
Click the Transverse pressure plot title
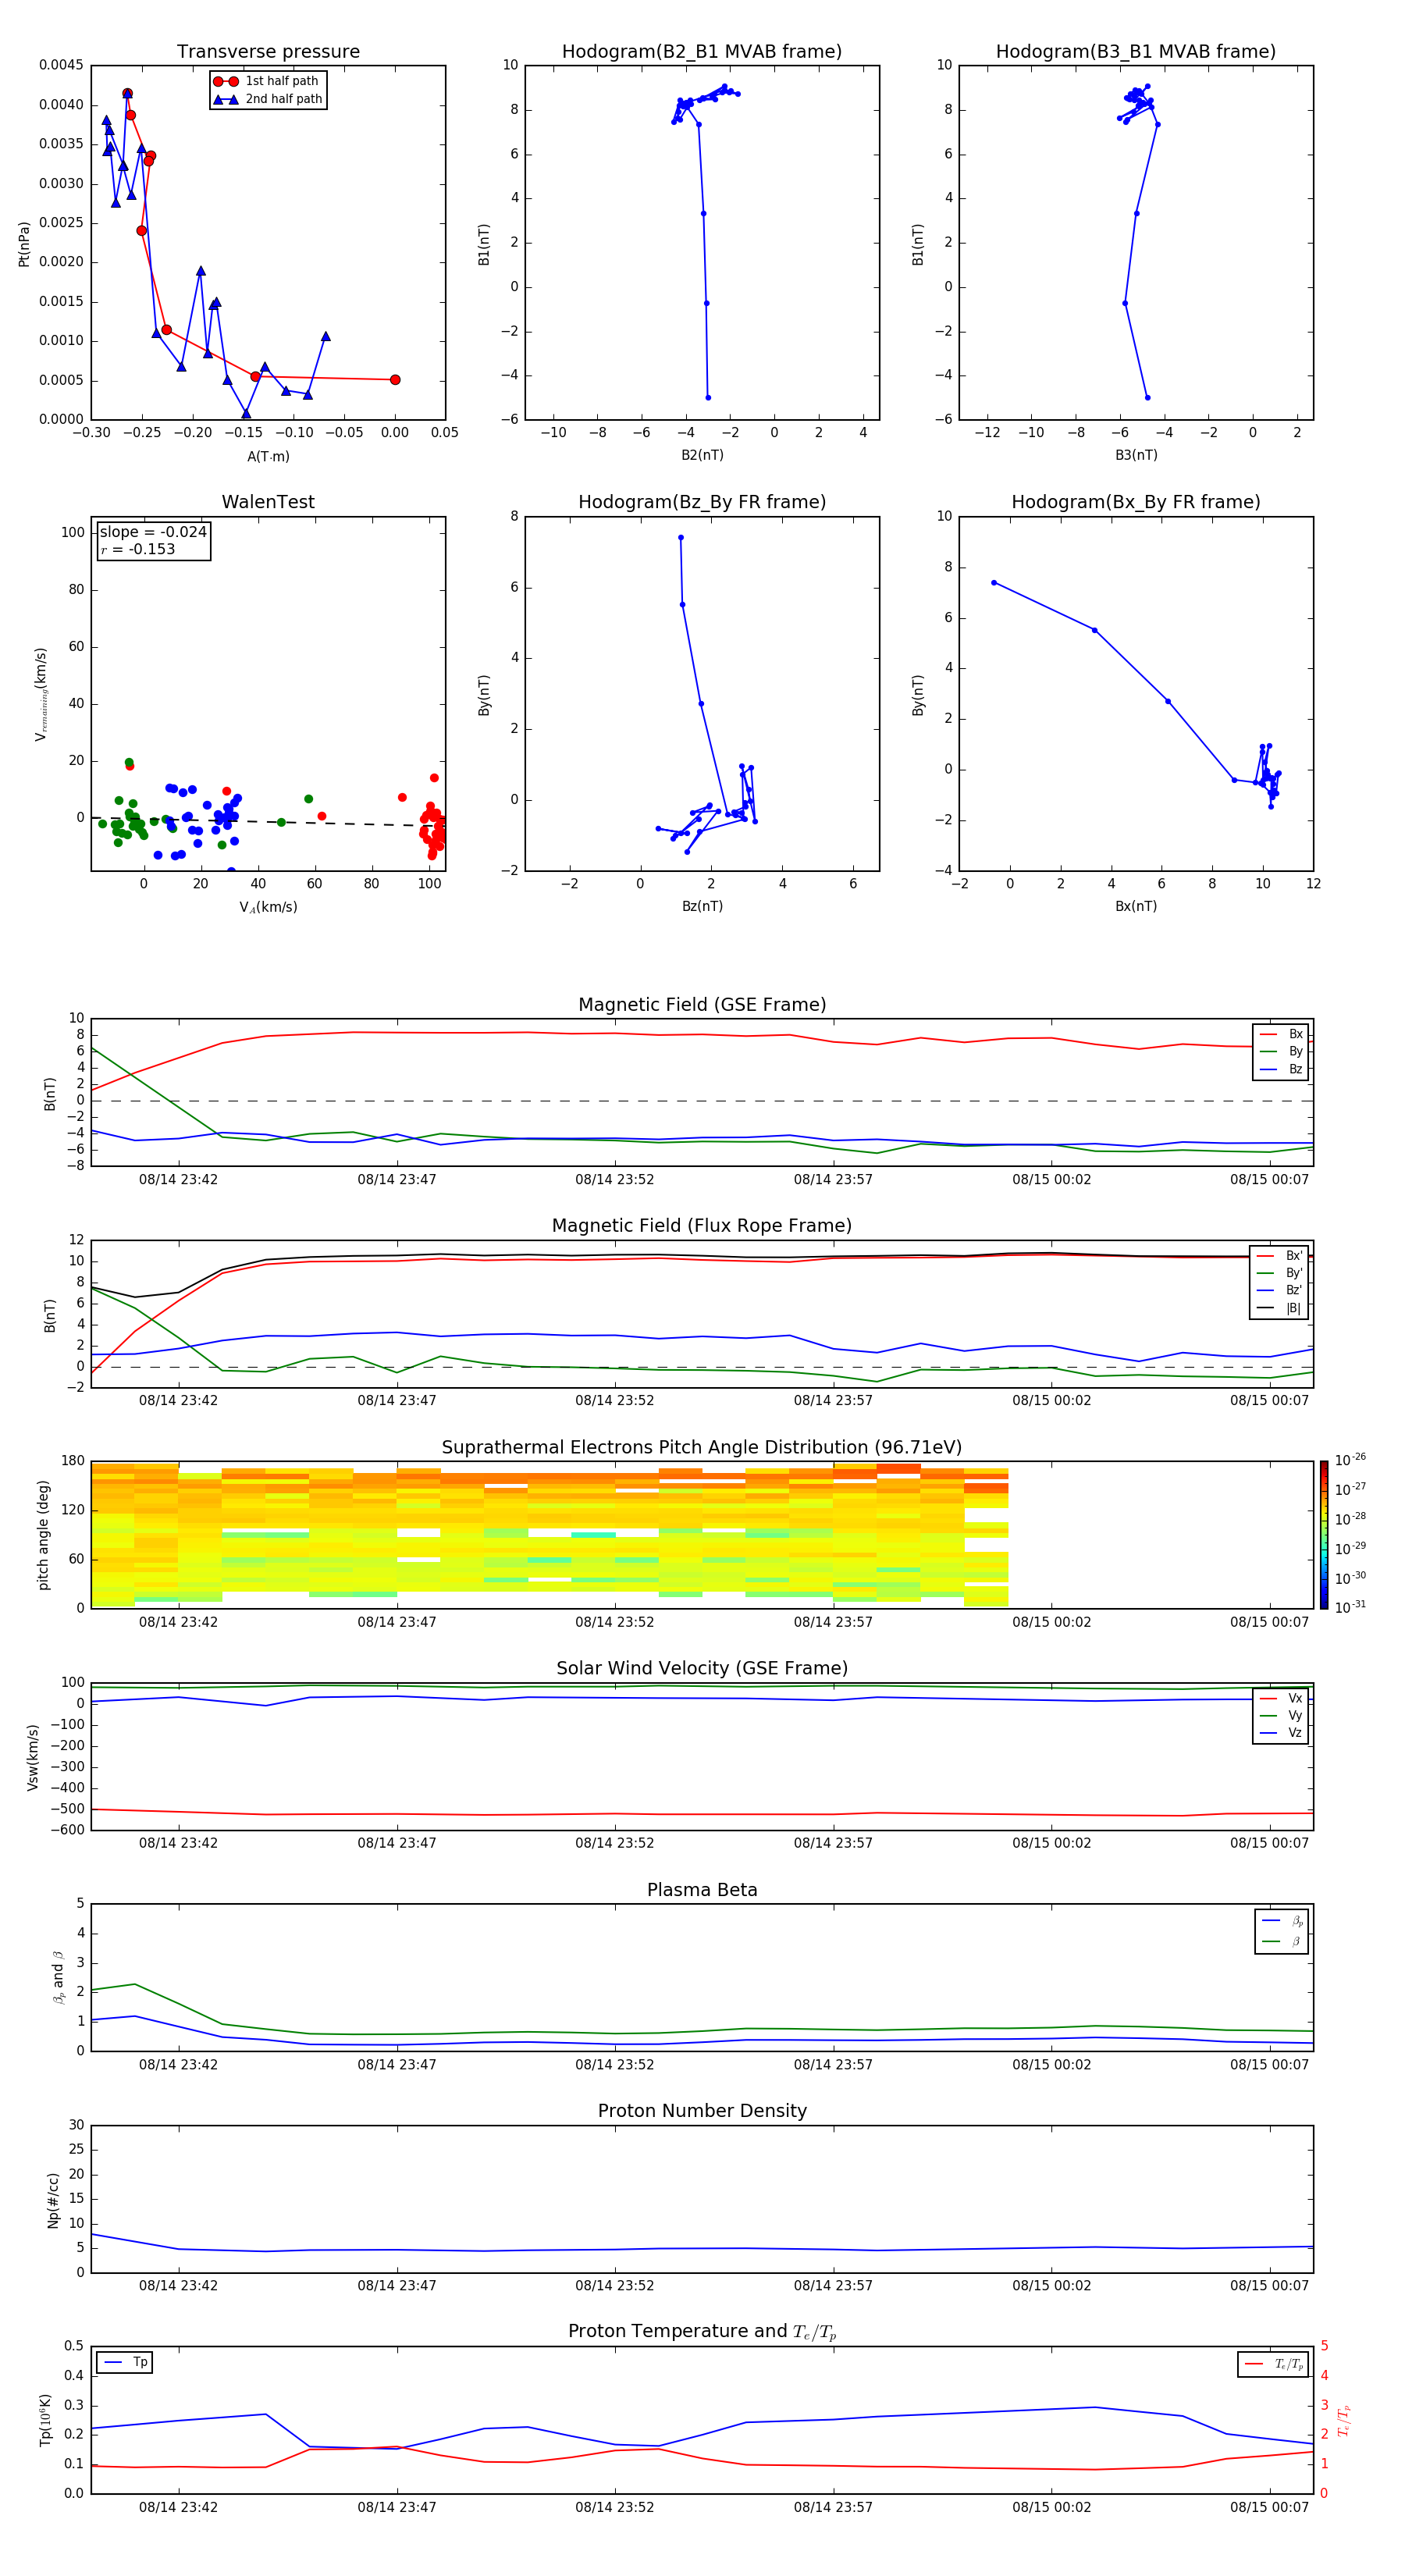point(268,52)
